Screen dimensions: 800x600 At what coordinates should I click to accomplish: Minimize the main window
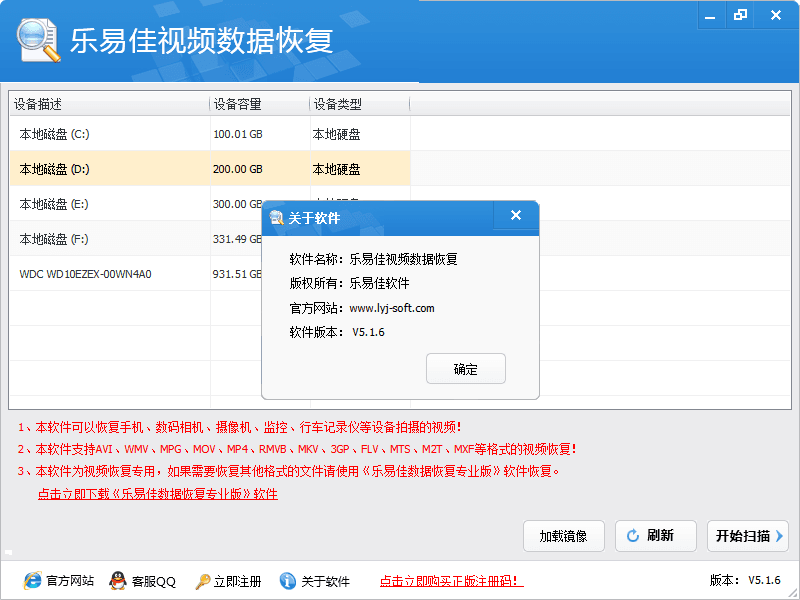pyautogui.click(x=710, y=15)
